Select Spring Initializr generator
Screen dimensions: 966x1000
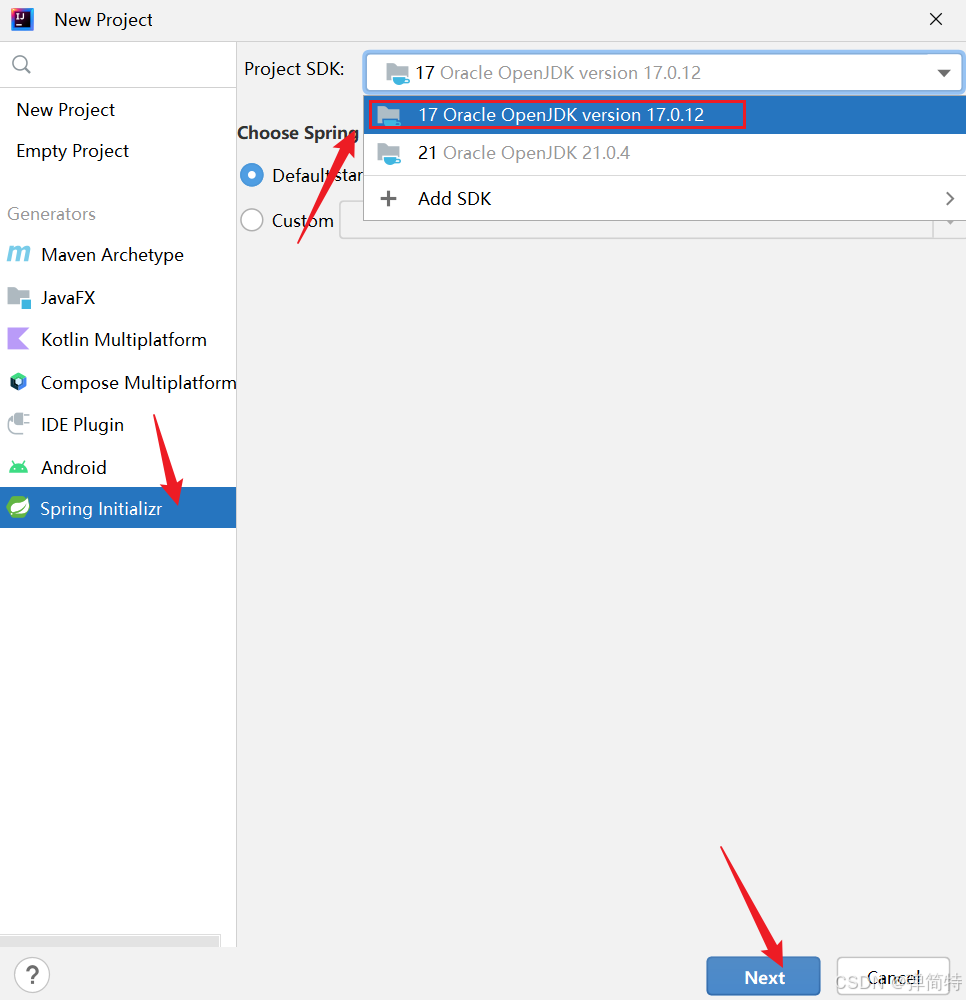[118, 508]
